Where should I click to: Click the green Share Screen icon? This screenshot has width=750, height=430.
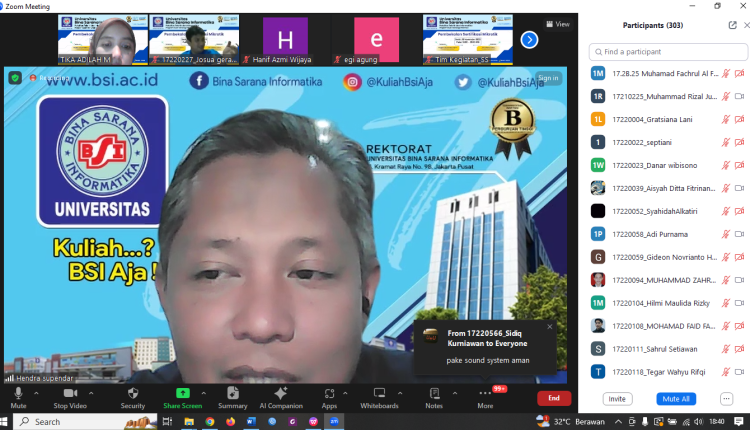coord(183,393)
